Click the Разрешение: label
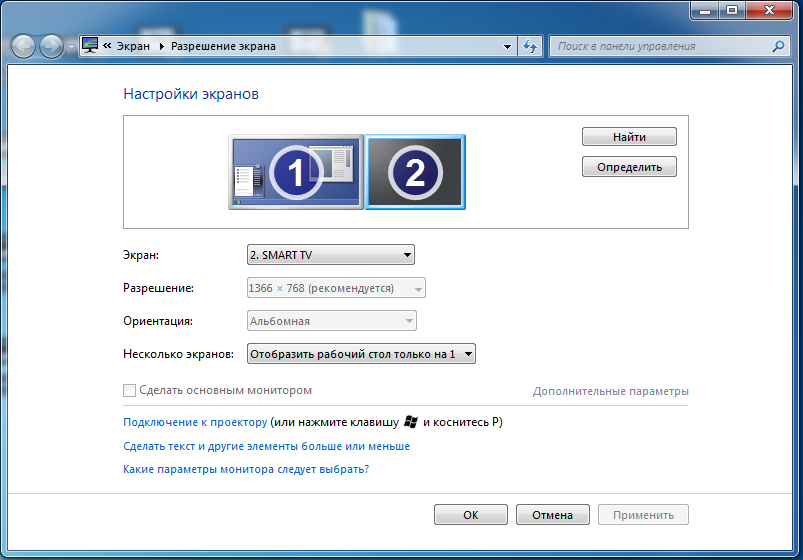The width and height of the screenshot is (803, 560). click(x=158, y=288)
